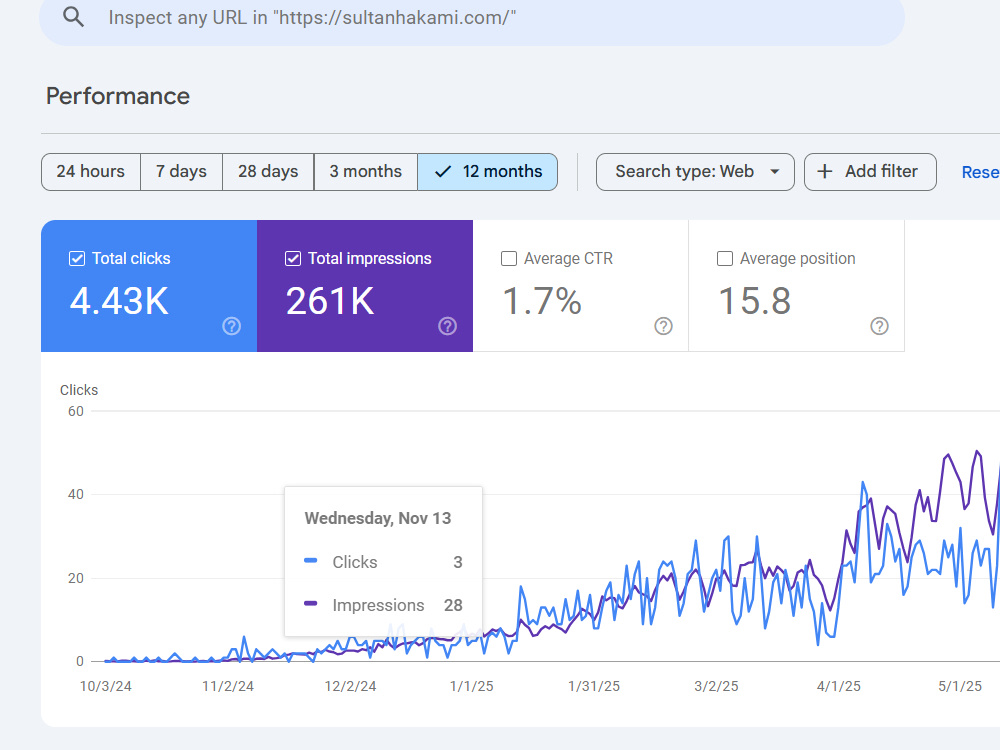
Task: Click the Clicks value 3 in tooltip
Action: [x=458, y=562]
